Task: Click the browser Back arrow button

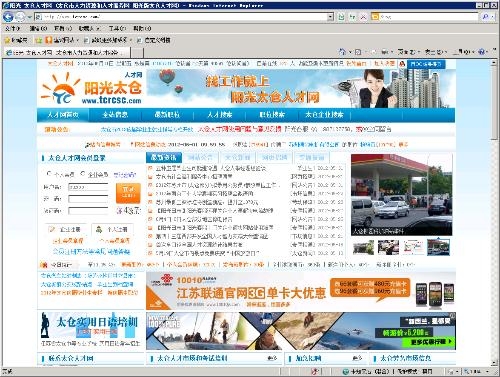Action: (8, 17)
